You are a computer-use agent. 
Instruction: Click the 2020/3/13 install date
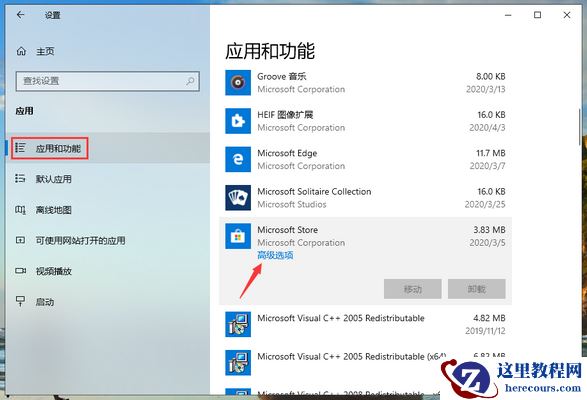click(x=486, y=89)
